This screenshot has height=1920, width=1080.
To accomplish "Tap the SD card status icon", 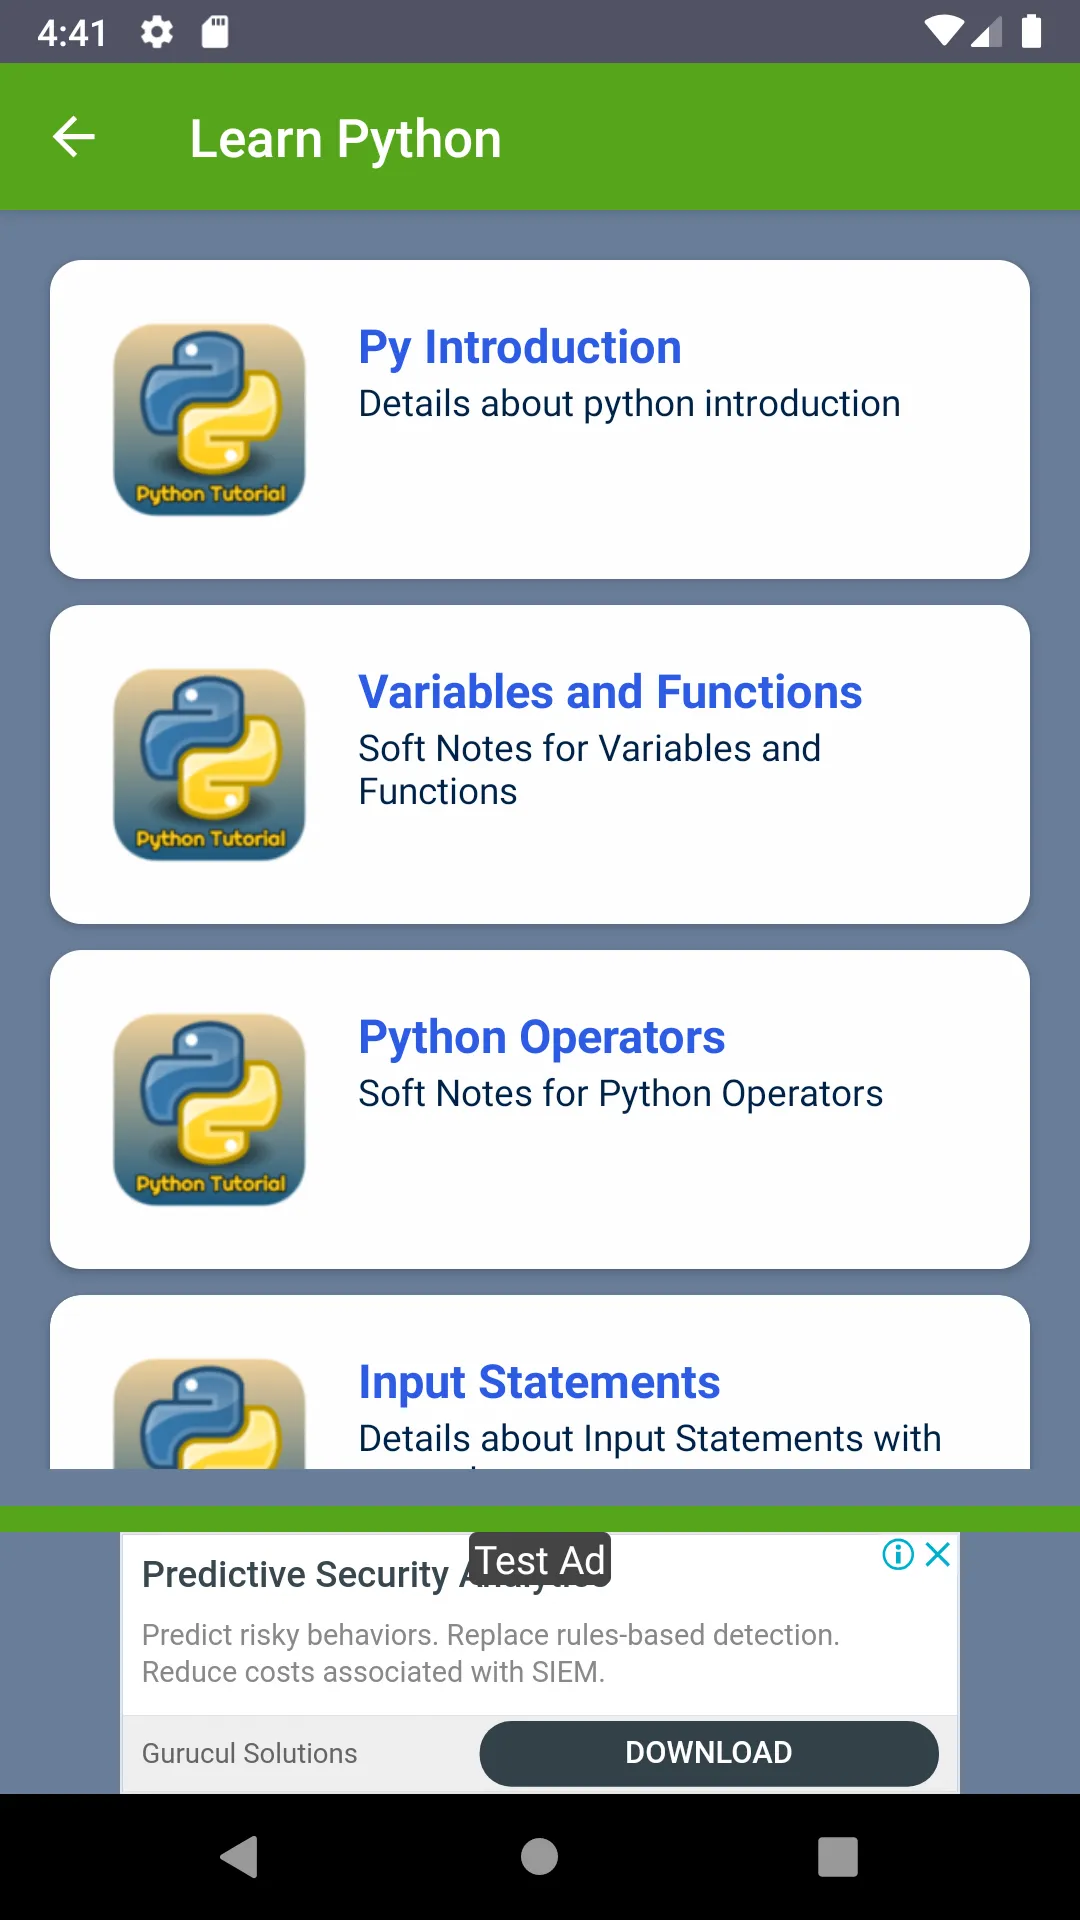I will (x=215, y=32).
